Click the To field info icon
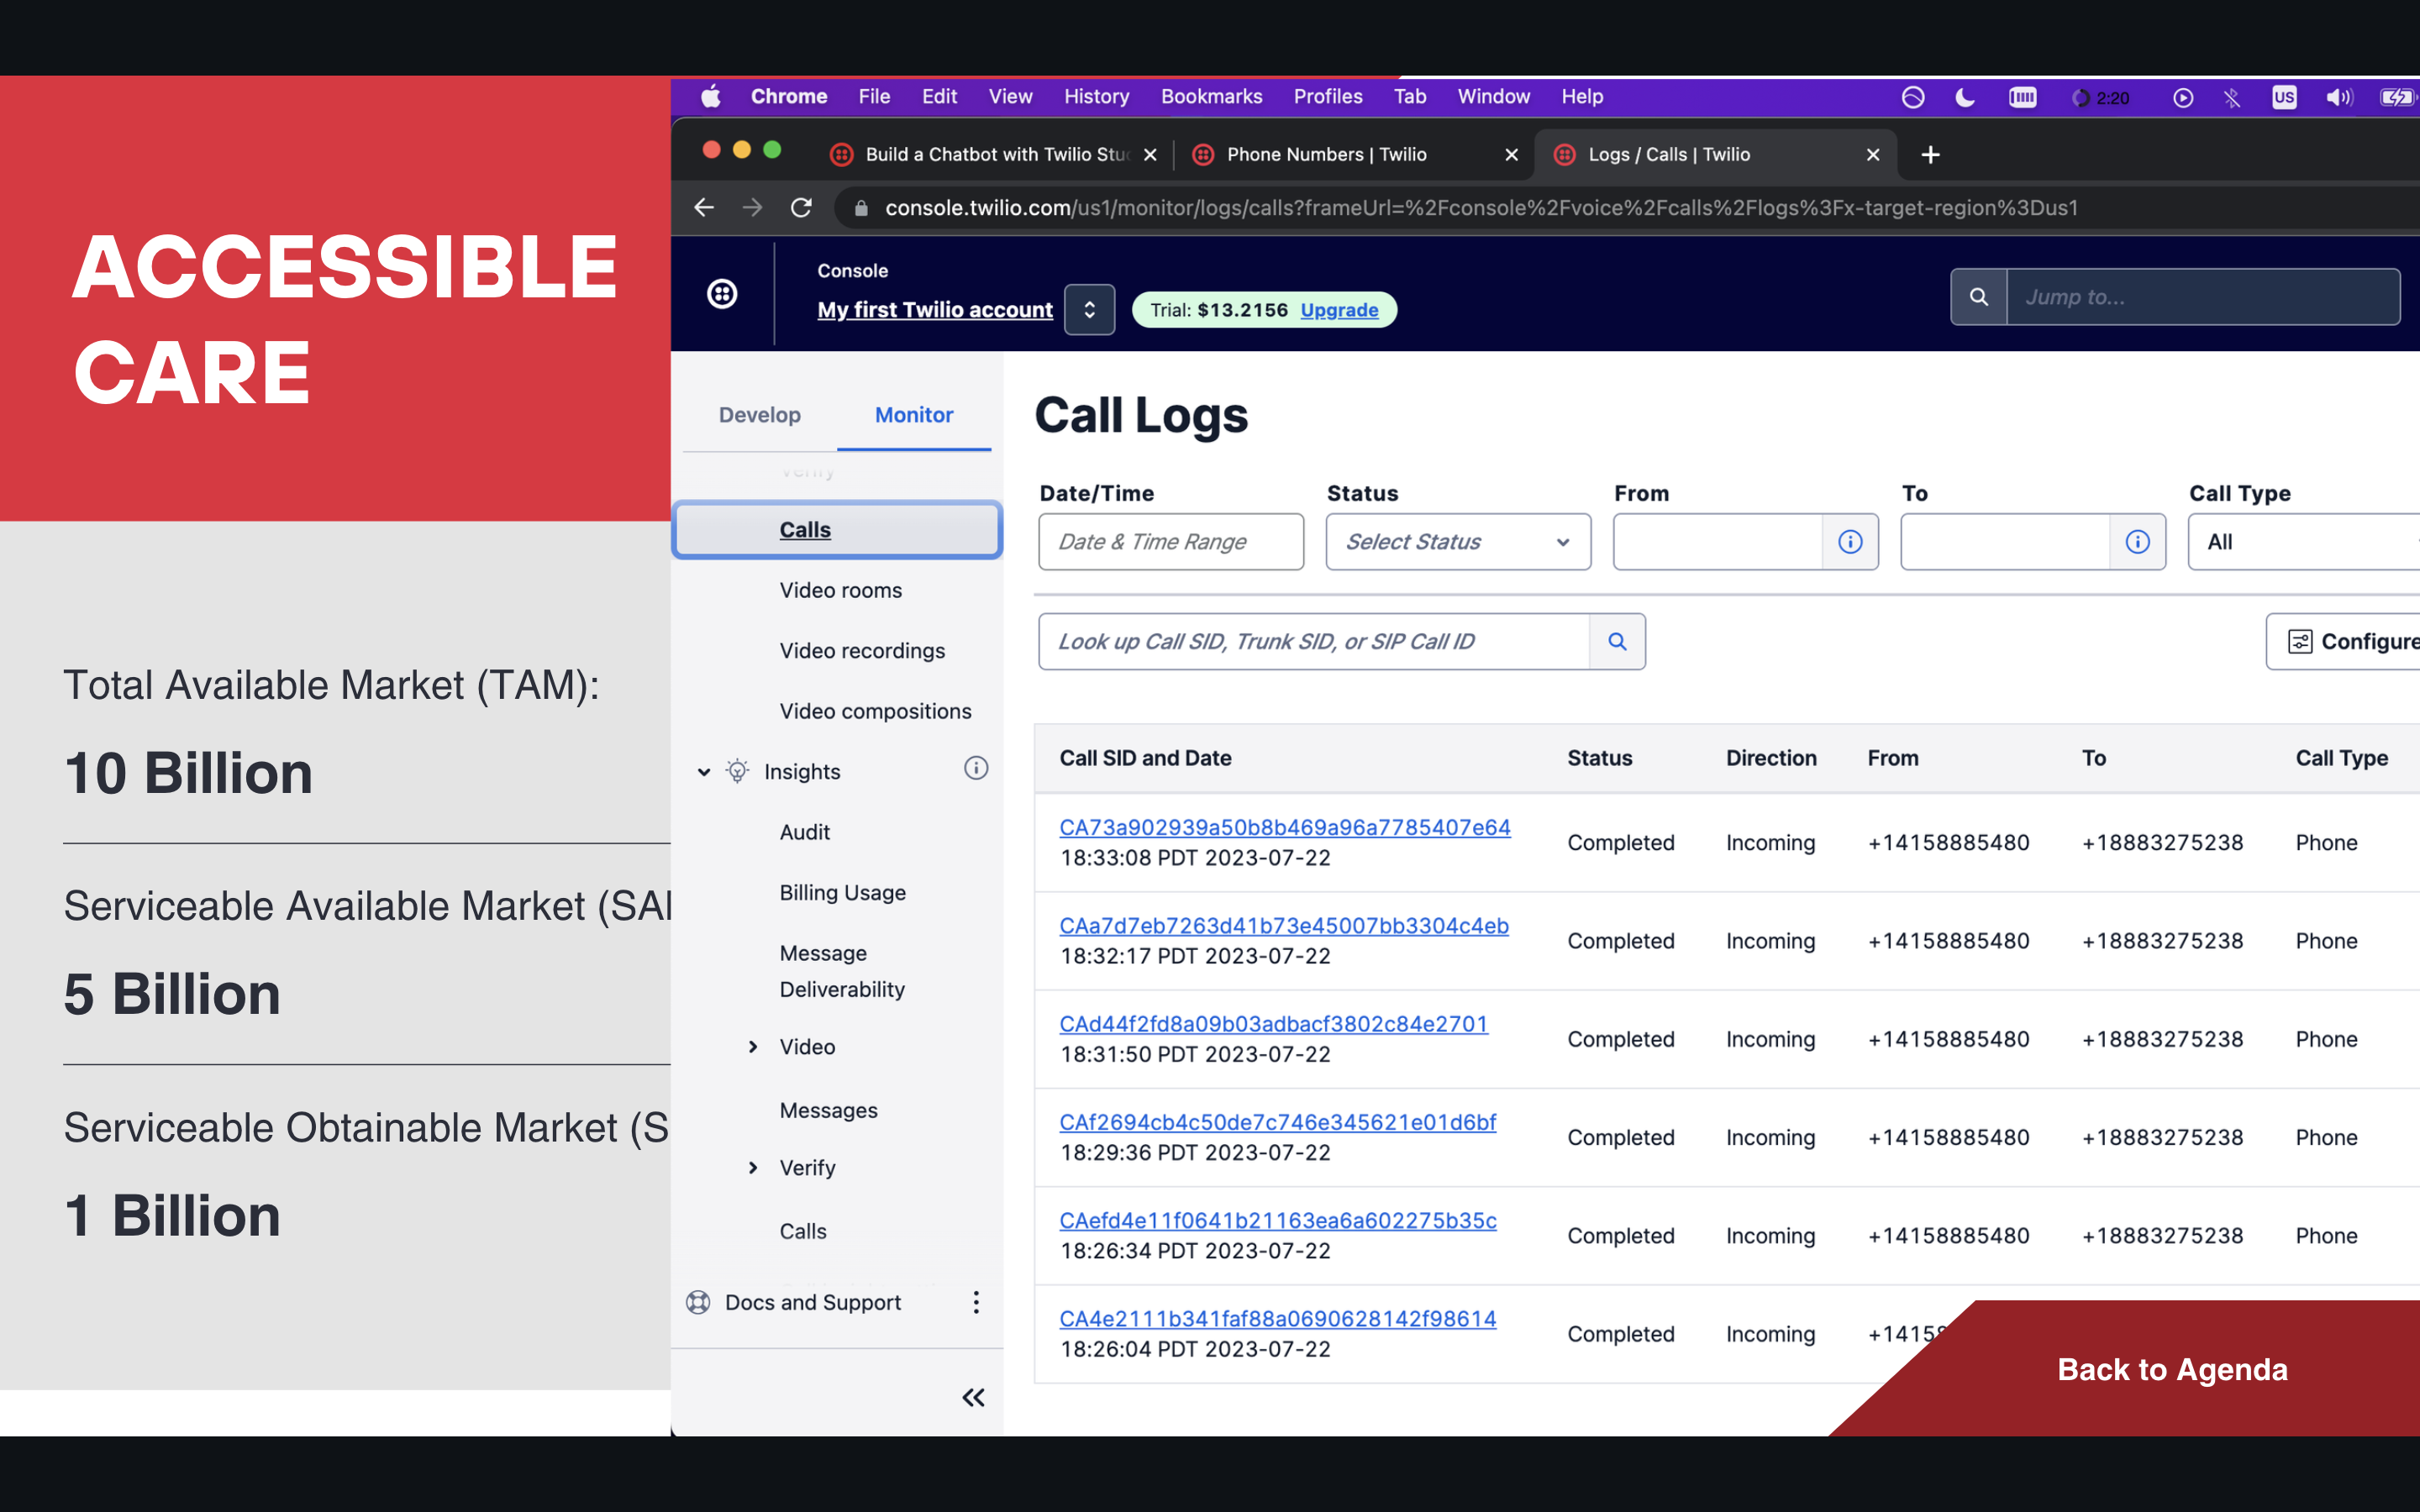The image size is (2420, 1512). pyautogui.click(x=2137, y=542)
